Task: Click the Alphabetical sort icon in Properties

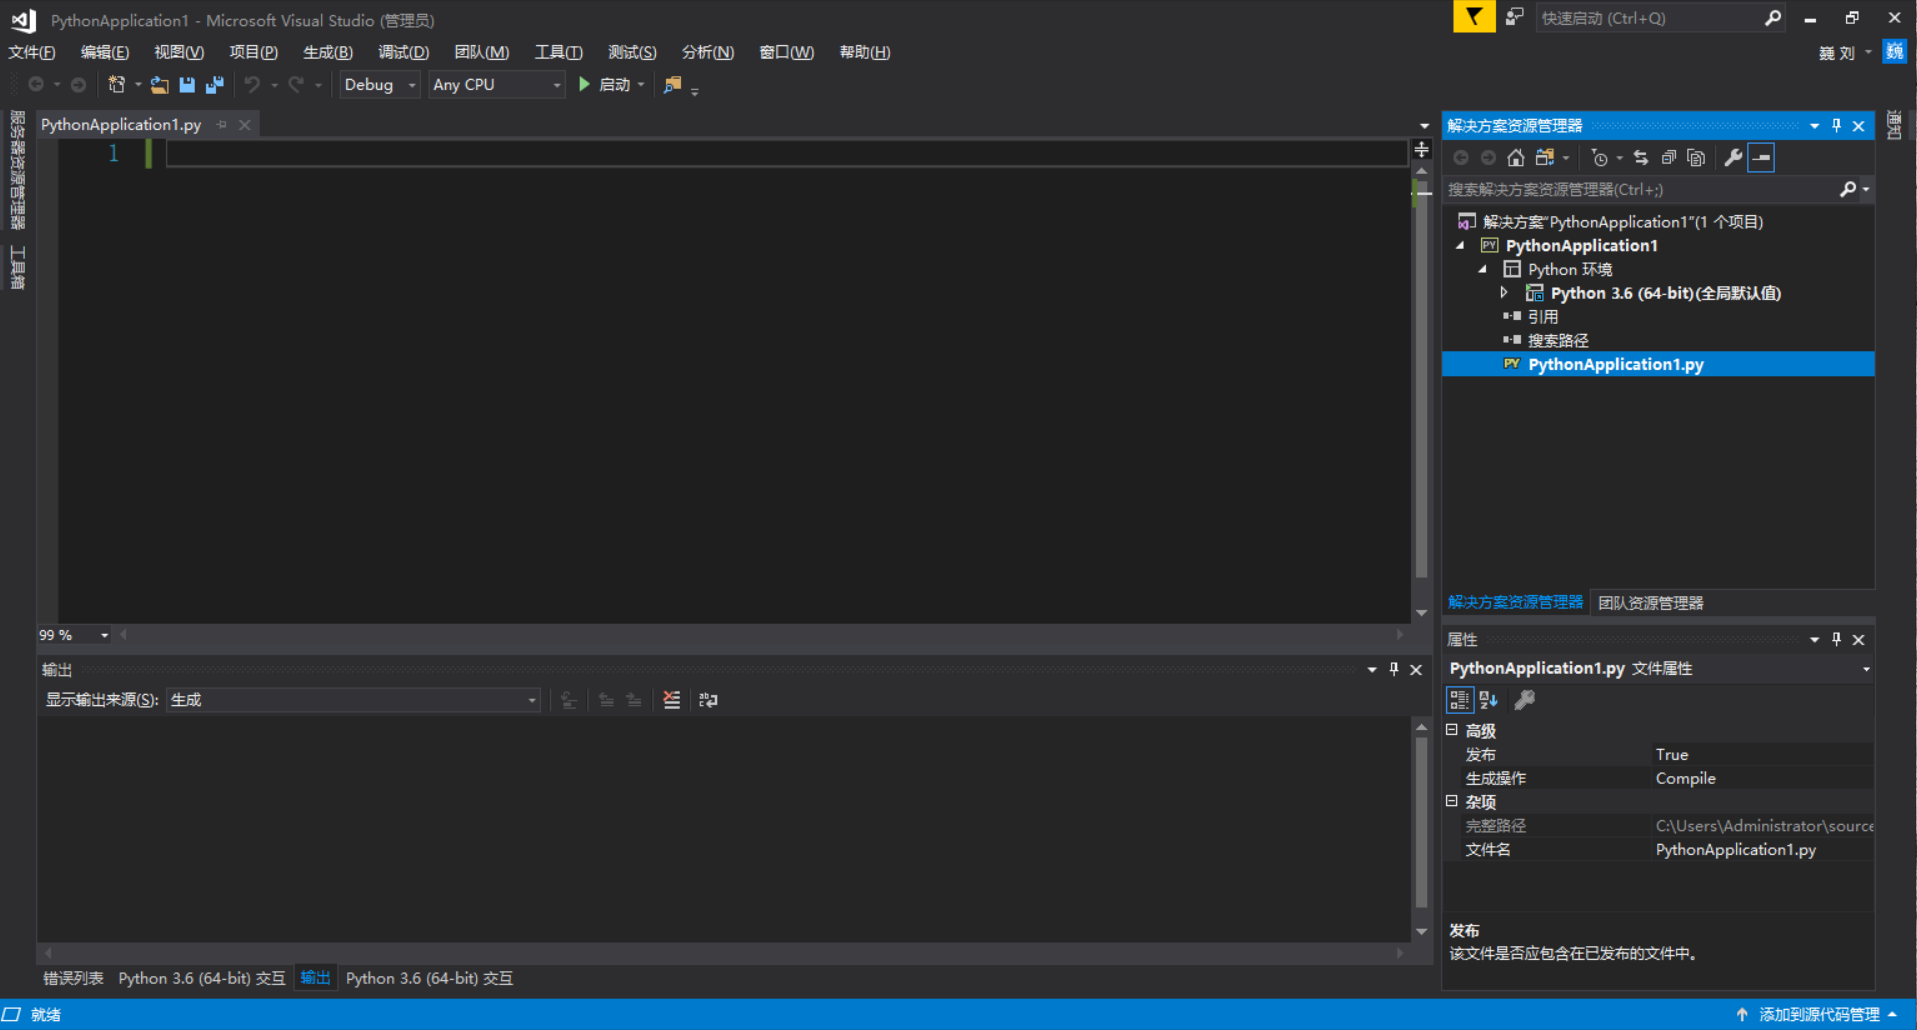Action: pyautogui.click(x=1488, y=700)
